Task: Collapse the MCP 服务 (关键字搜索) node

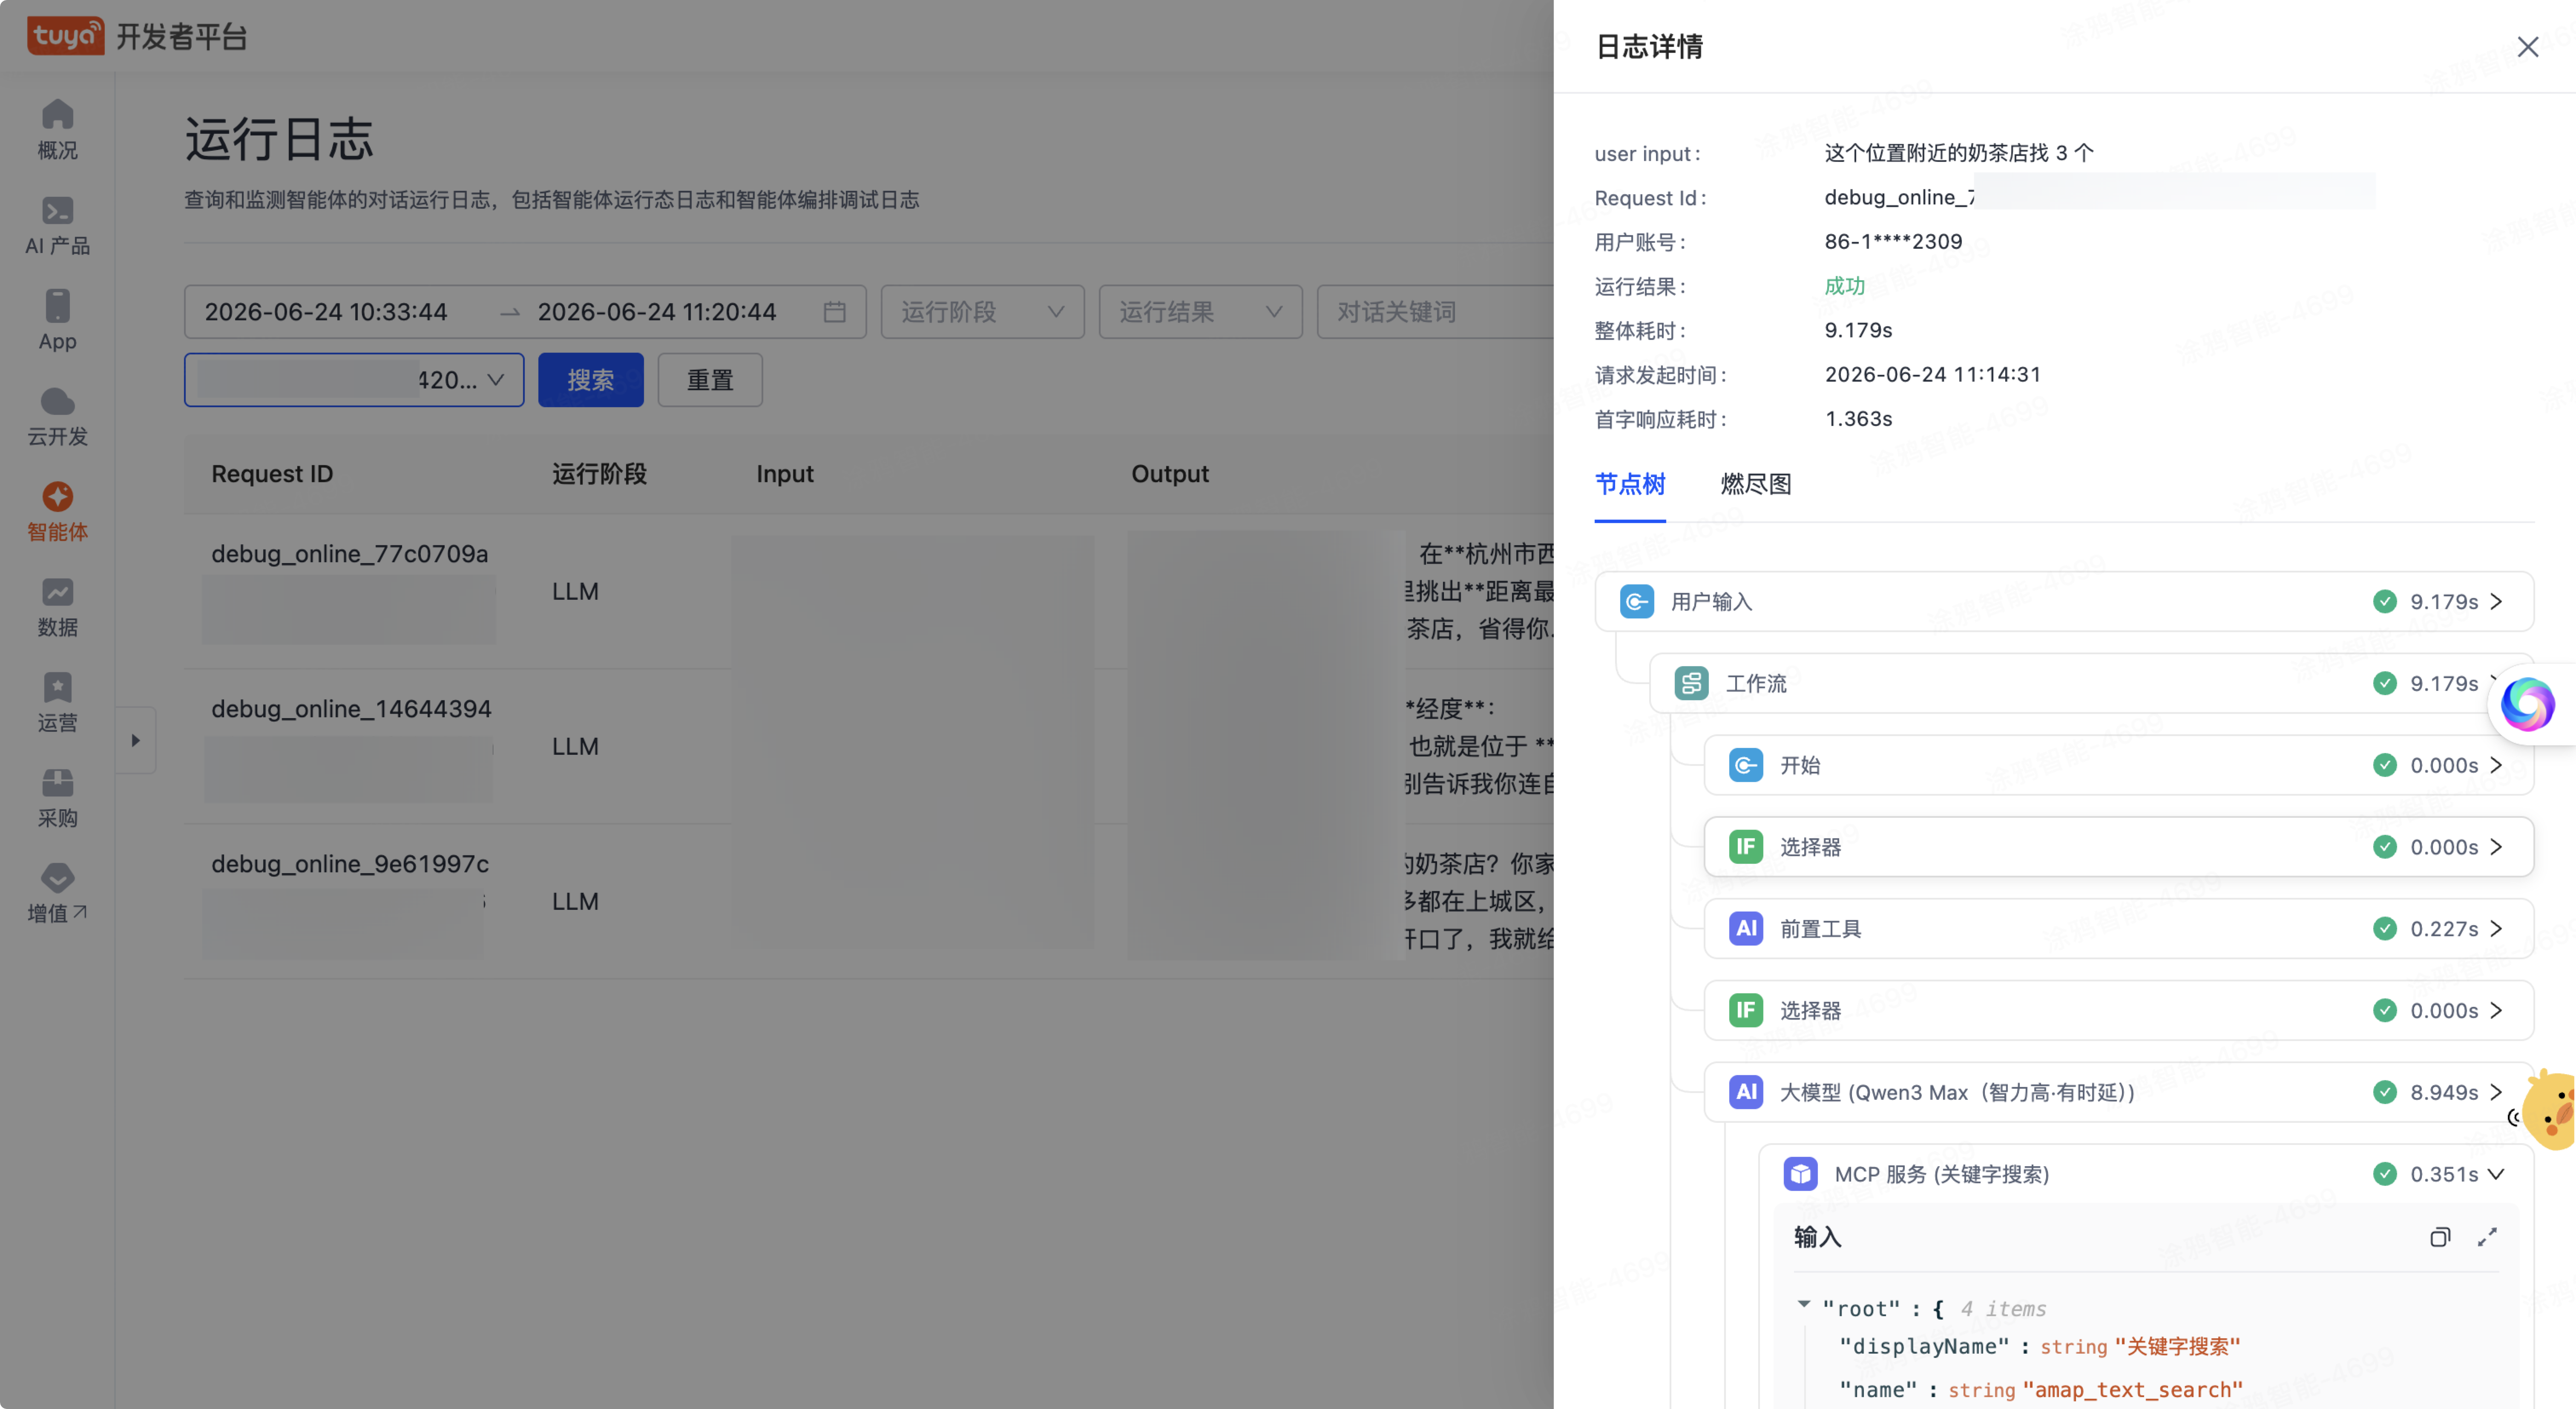Action: (2496, 1174)
